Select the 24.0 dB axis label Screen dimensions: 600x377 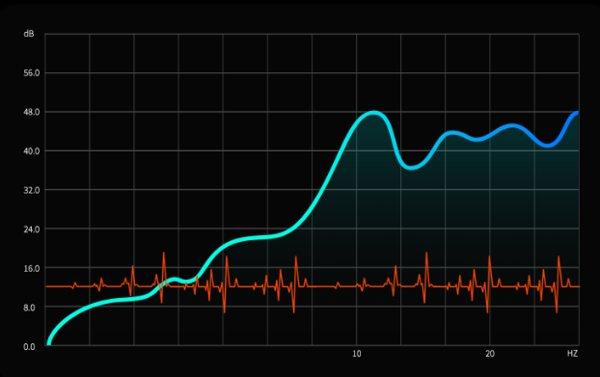(x=31, y=229)
